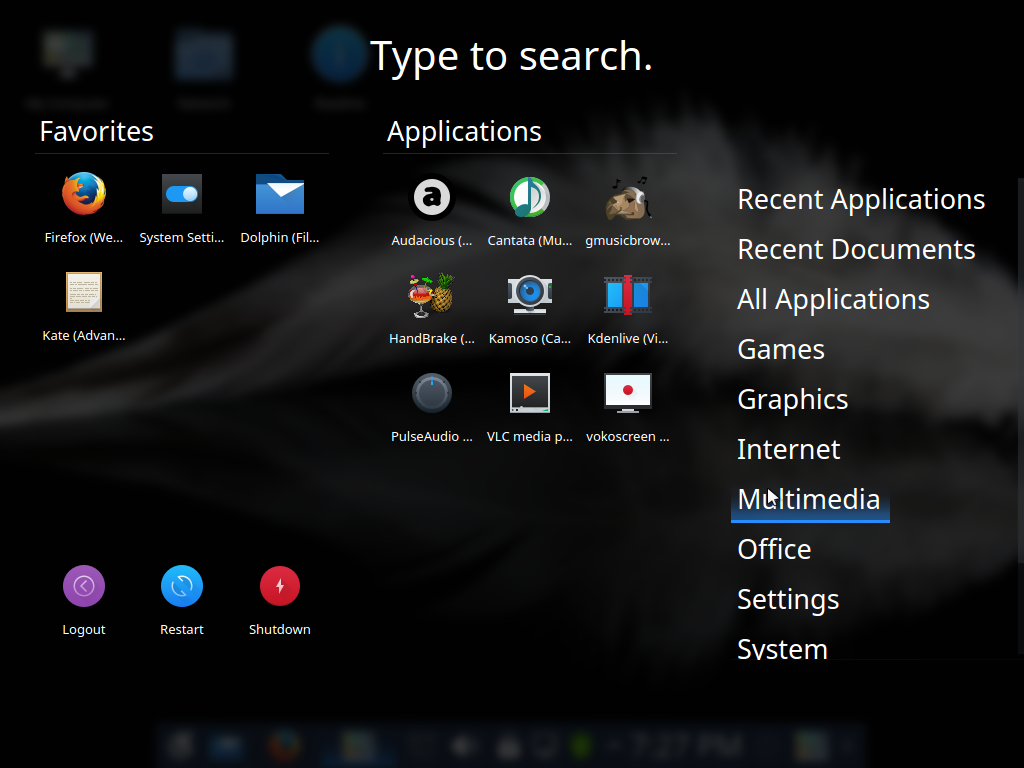Switch to Internet category
Image resolution: width=1024 pixels, height=768 pixels.
(788, 449)
